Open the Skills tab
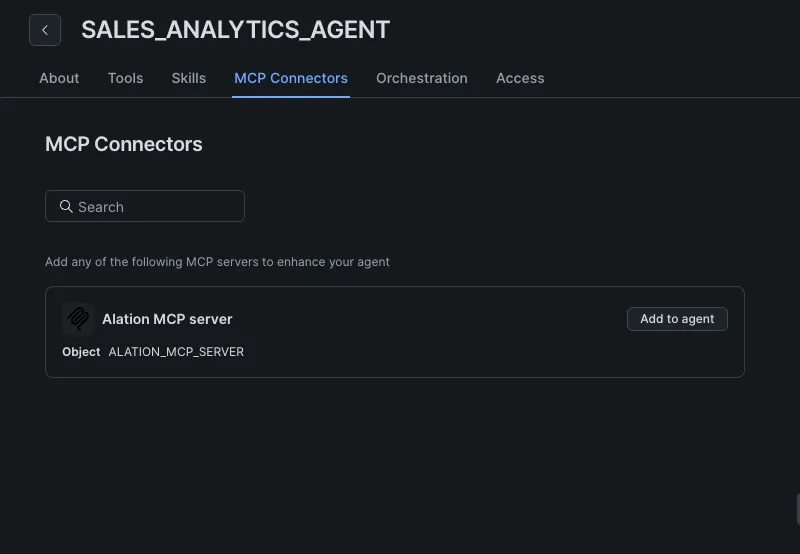Screen dimensions: 800x554 (x=189, y=78)
